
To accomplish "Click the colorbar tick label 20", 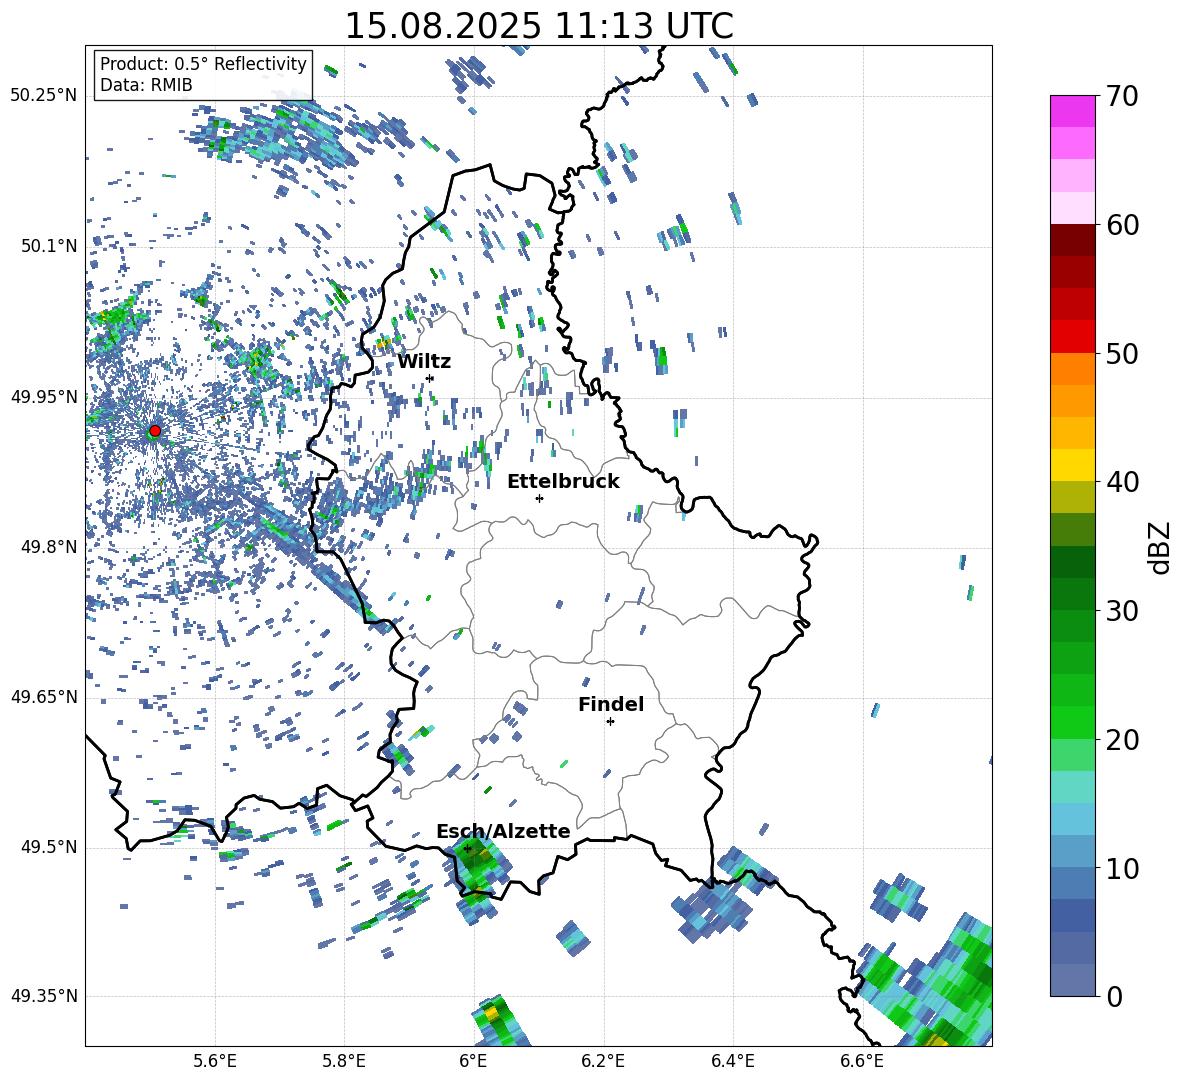I will pos(1122,740).
